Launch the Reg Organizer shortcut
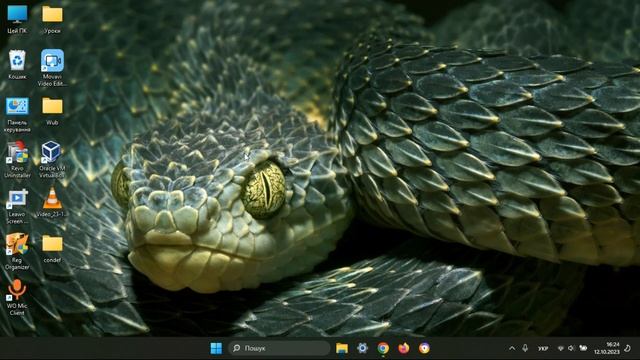Screen dimensions: 640x360 [17, 251]
